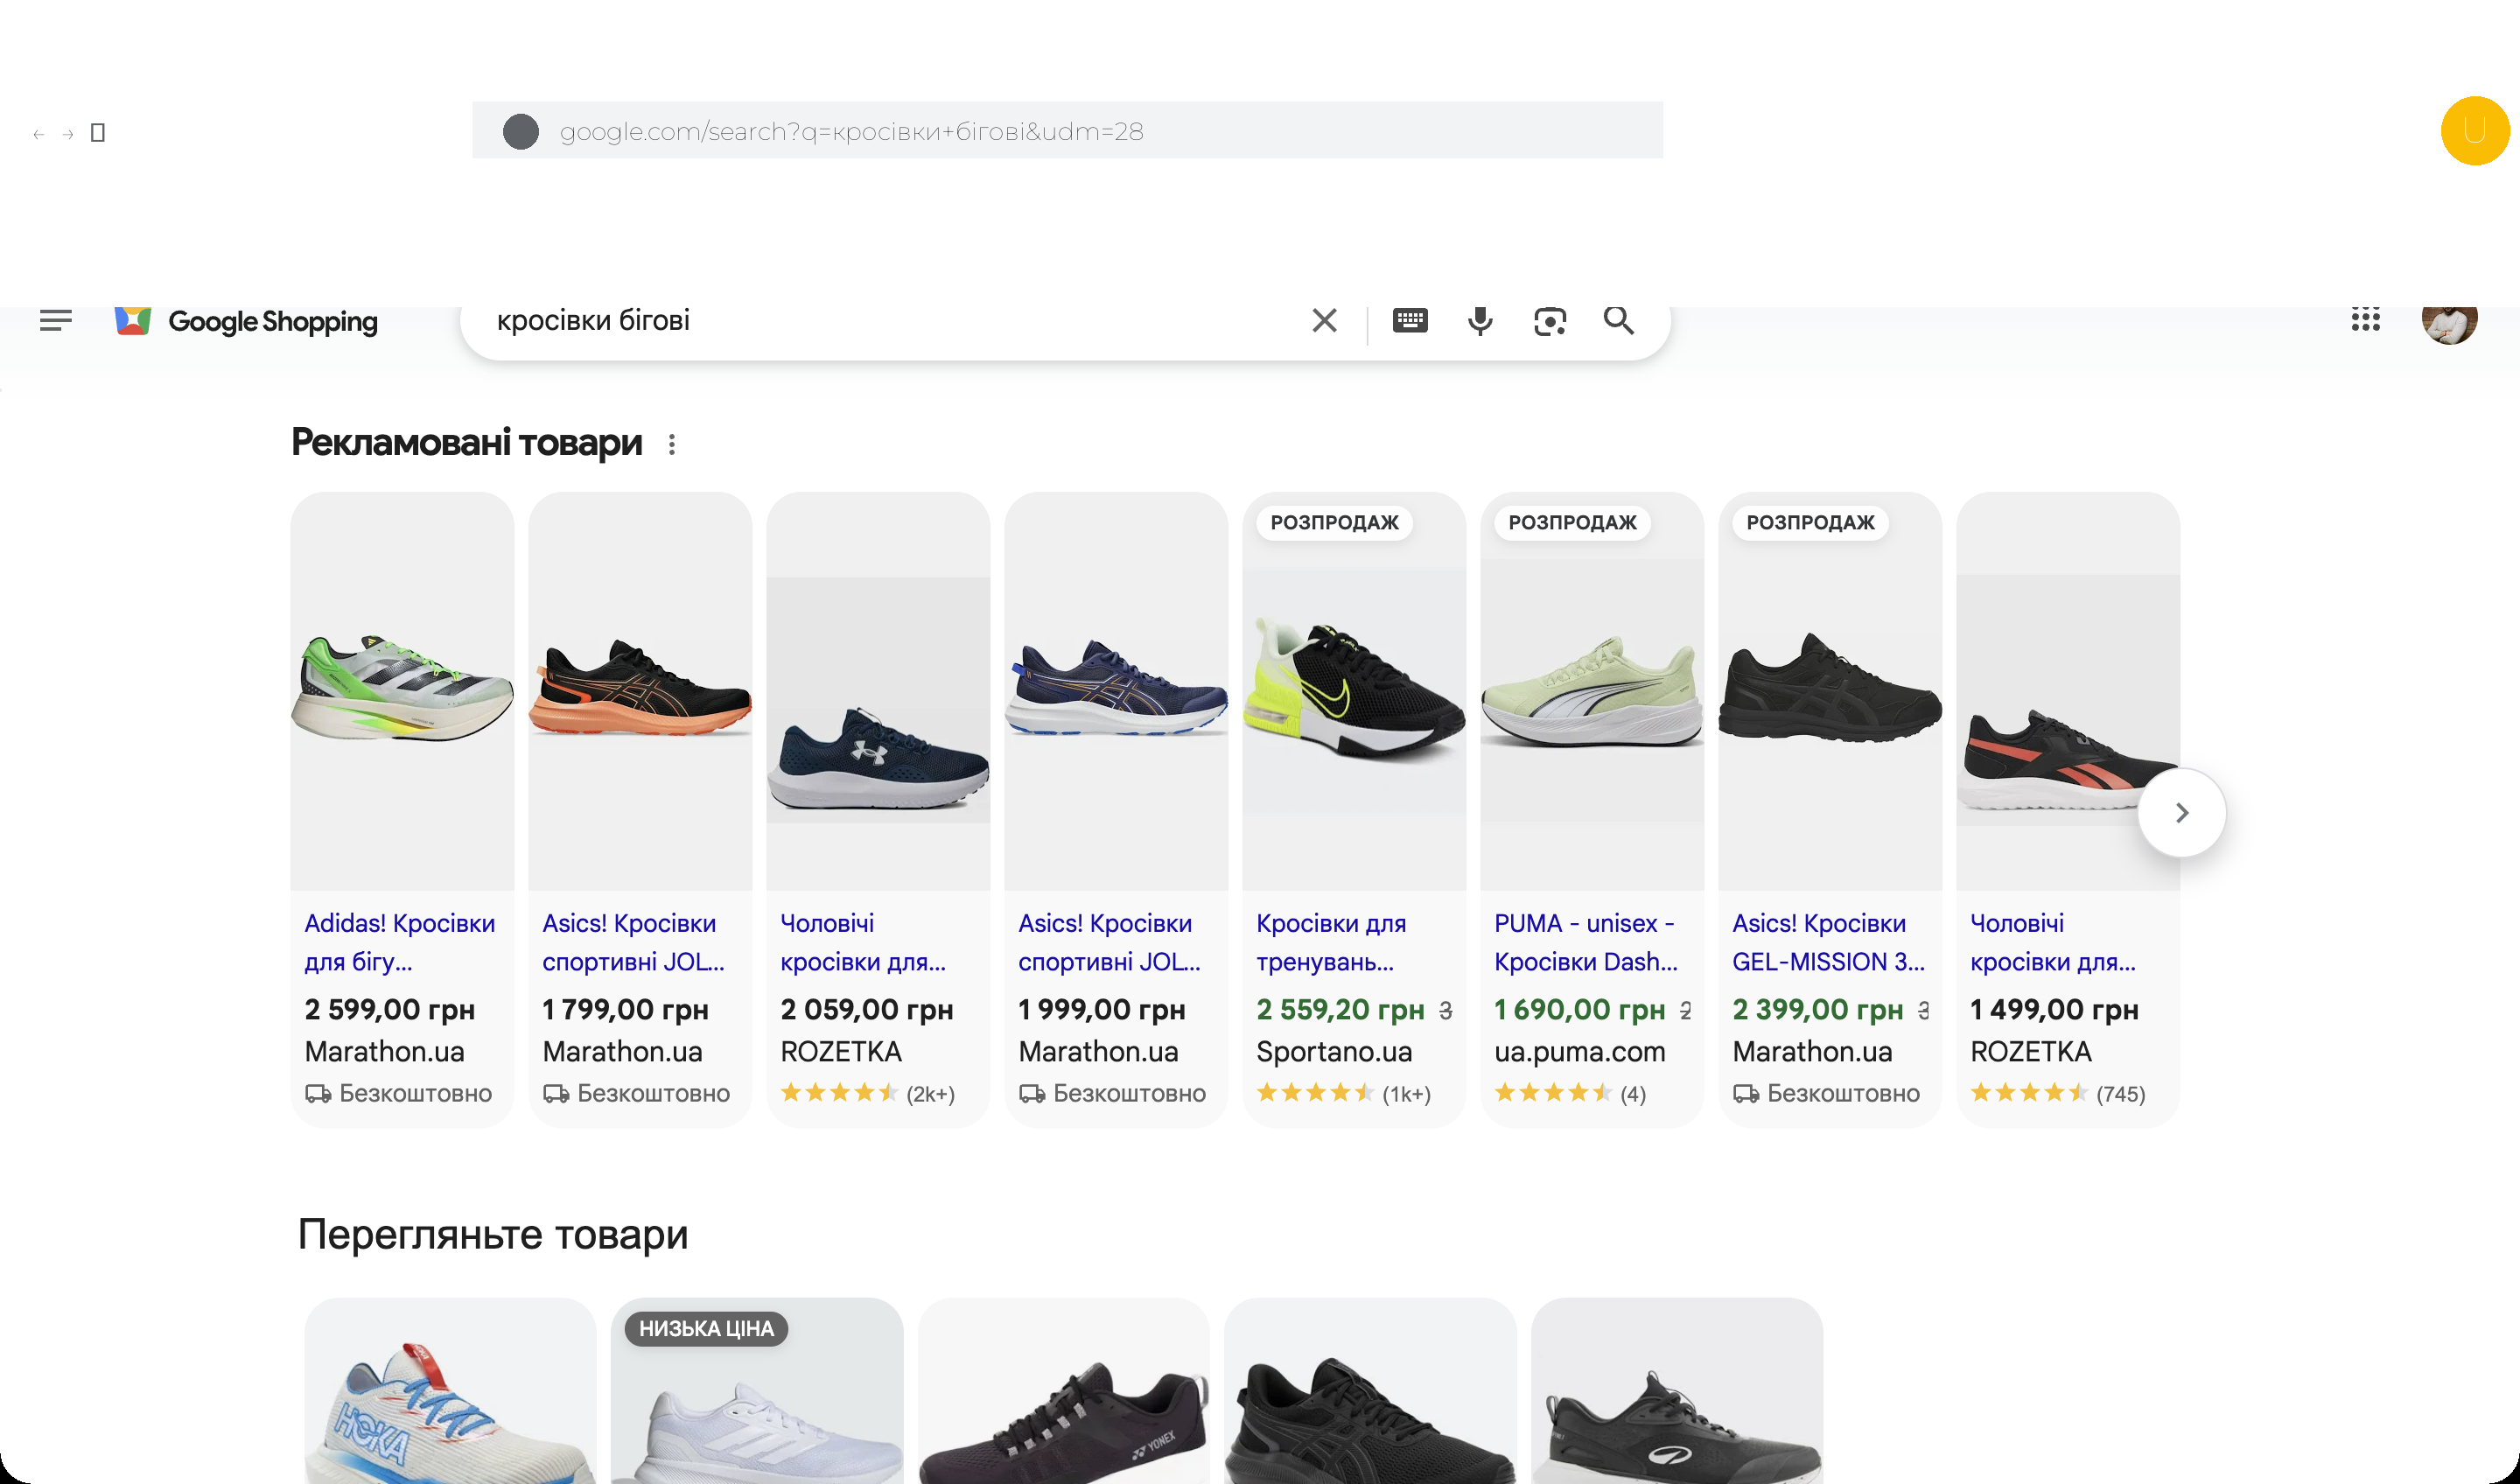Click the ROZETKA seller under 2 059,00 грн
This screenshot has width=2520, height=1484.
(841, 1051)
